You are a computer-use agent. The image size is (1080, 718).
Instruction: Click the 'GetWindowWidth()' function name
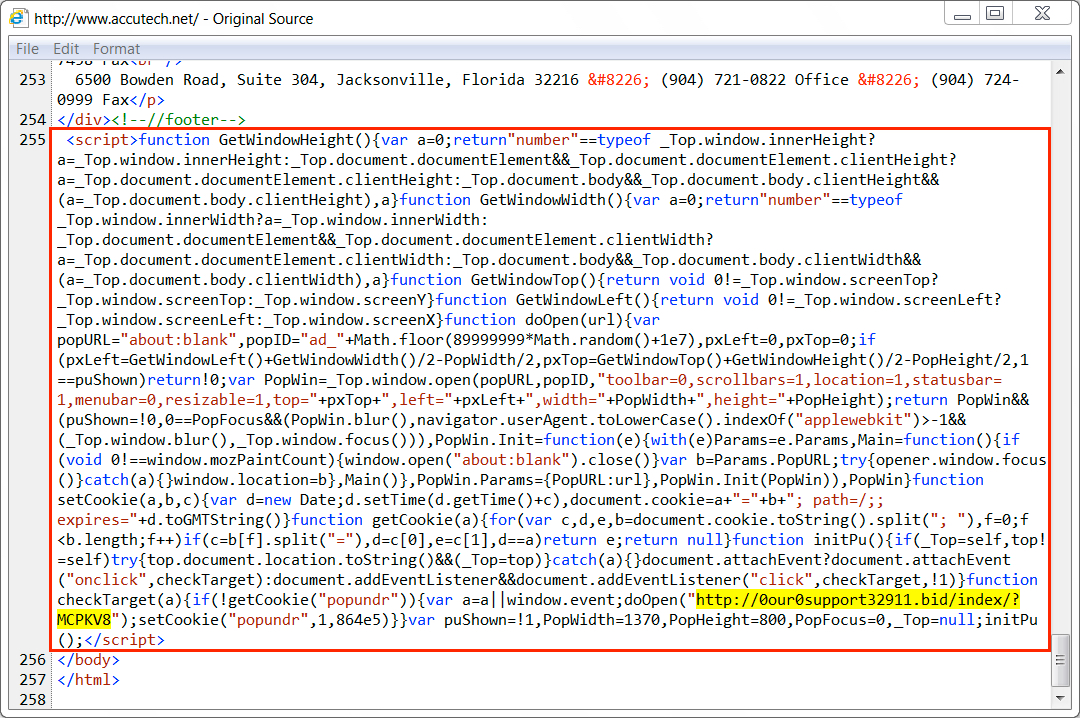point(552,200)
